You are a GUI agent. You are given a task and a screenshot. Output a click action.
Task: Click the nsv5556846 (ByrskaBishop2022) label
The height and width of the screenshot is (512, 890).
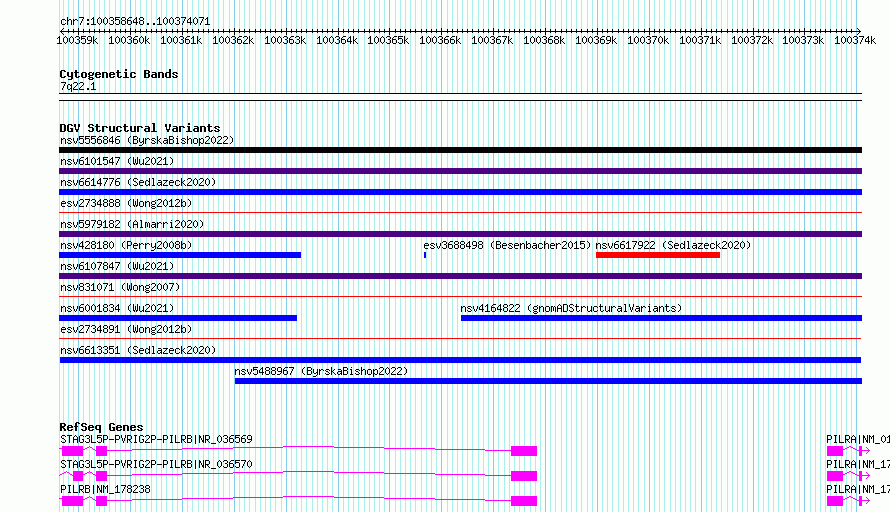(x=147, y=140)
